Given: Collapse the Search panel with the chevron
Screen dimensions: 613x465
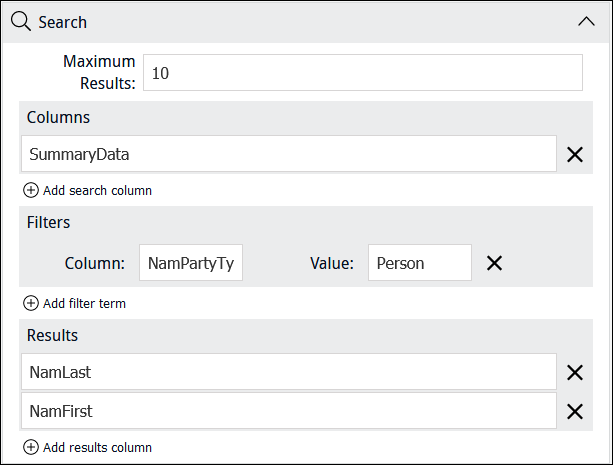Looking at the screenshot, I should point(586,22).
